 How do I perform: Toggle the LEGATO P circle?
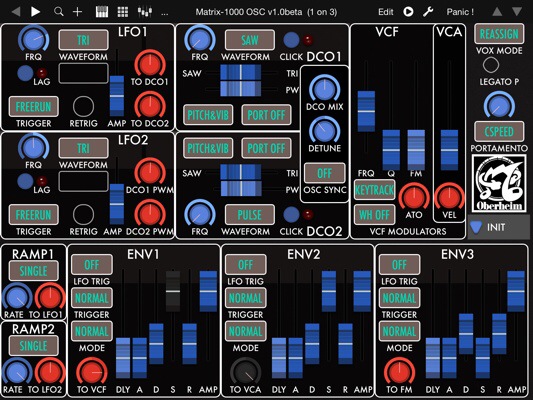tap(491, 65)
